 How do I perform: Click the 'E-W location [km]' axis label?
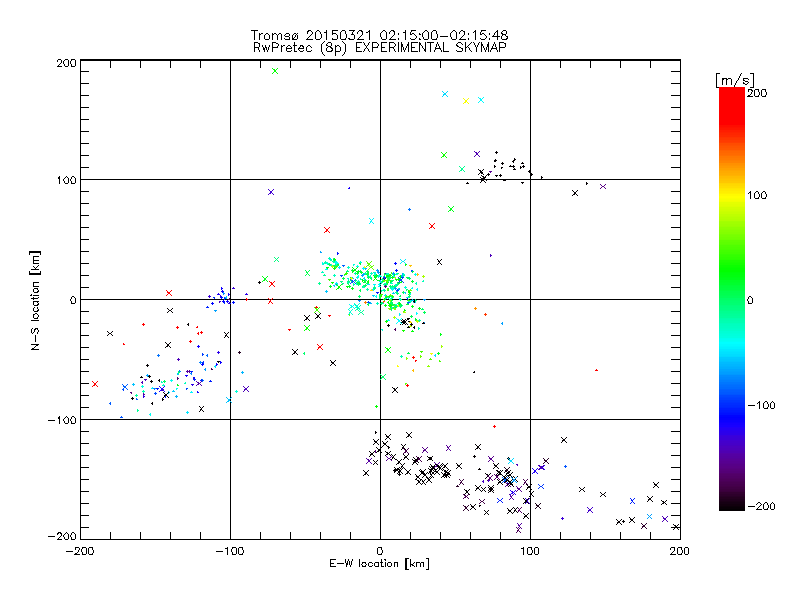[379, 563]
